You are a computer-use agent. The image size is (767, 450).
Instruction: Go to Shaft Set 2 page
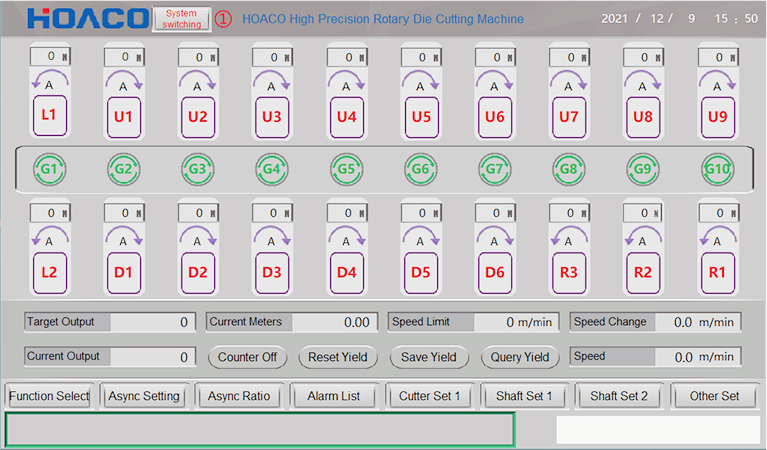click(619, 396)
